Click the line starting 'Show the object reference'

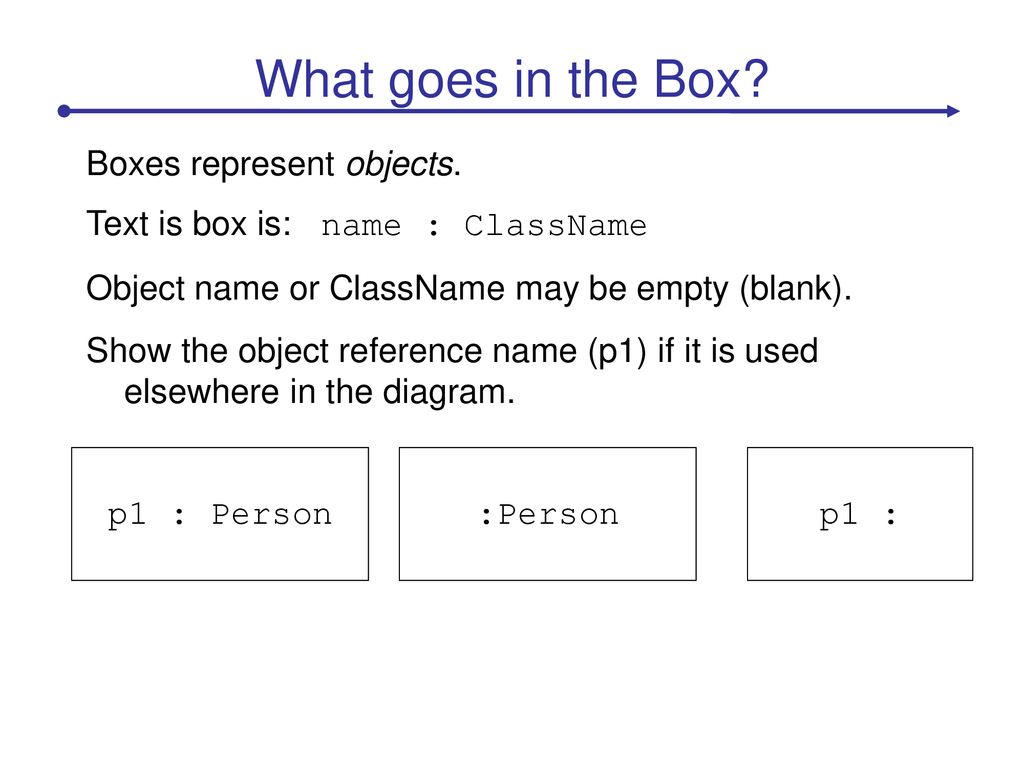tap(452, 351)
